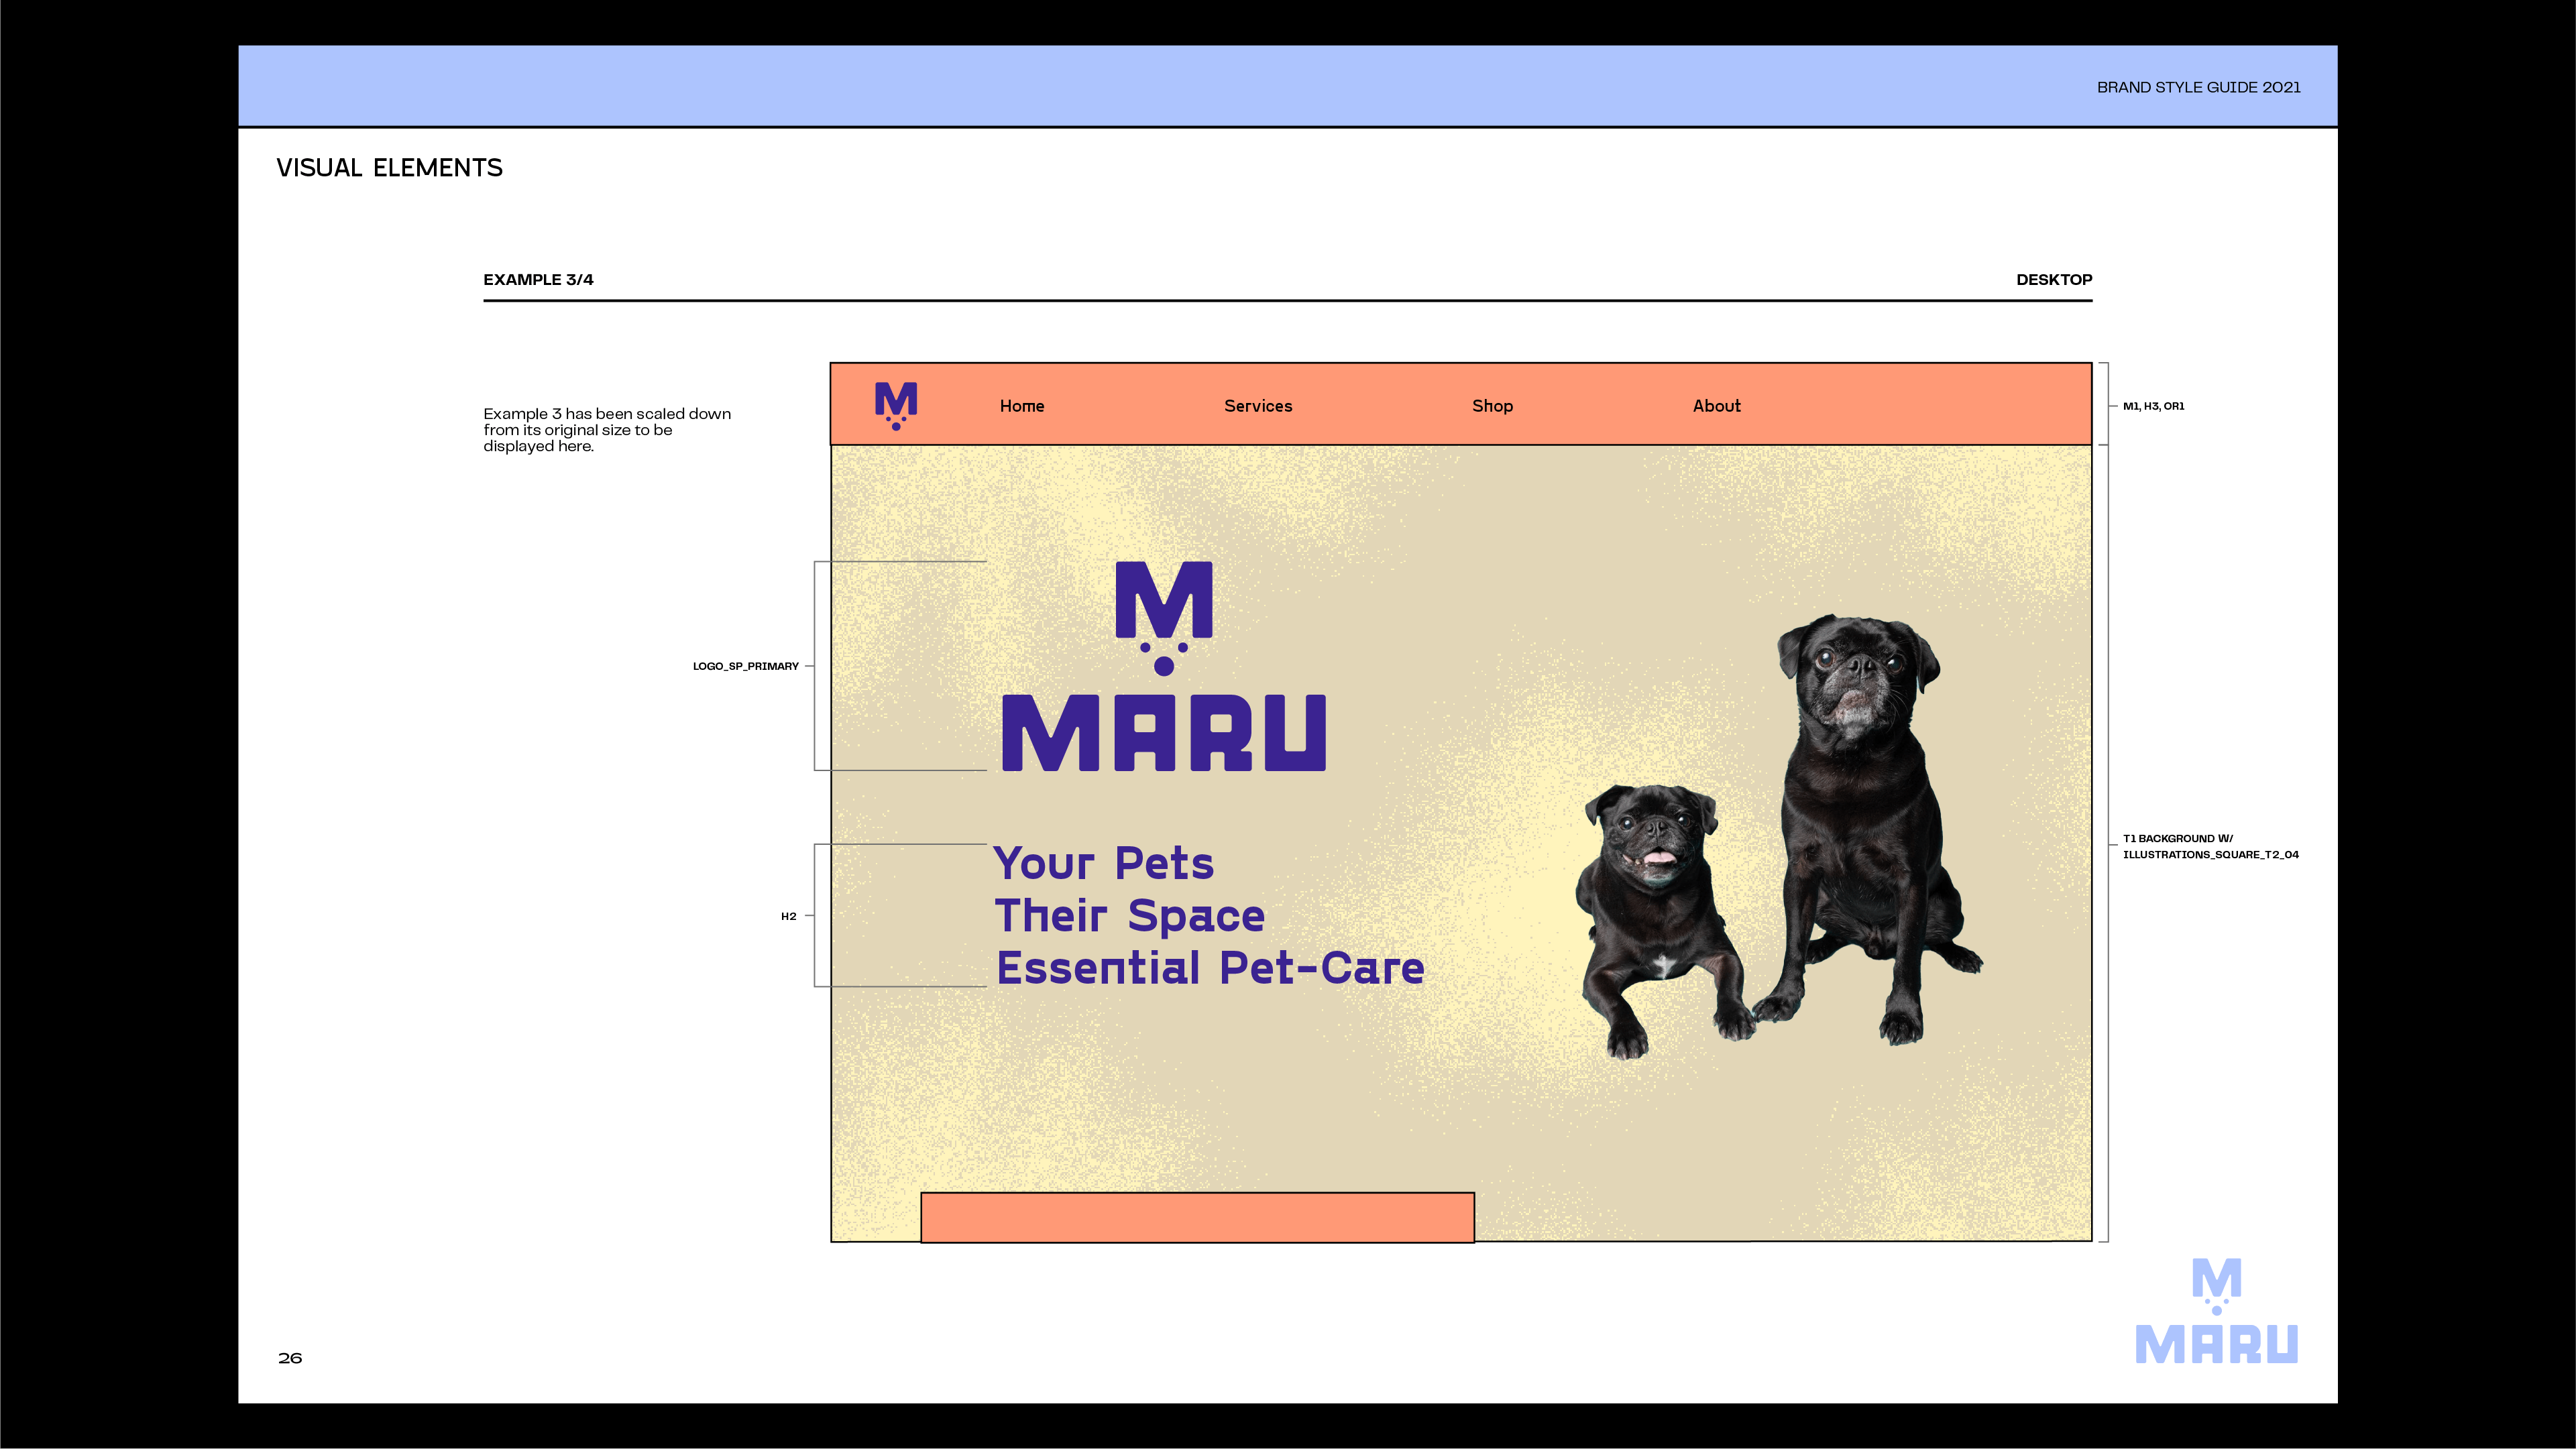
Task: Click the LOGO_SP_PRIMARY annotation label
Action: click(x=745, y=666)
